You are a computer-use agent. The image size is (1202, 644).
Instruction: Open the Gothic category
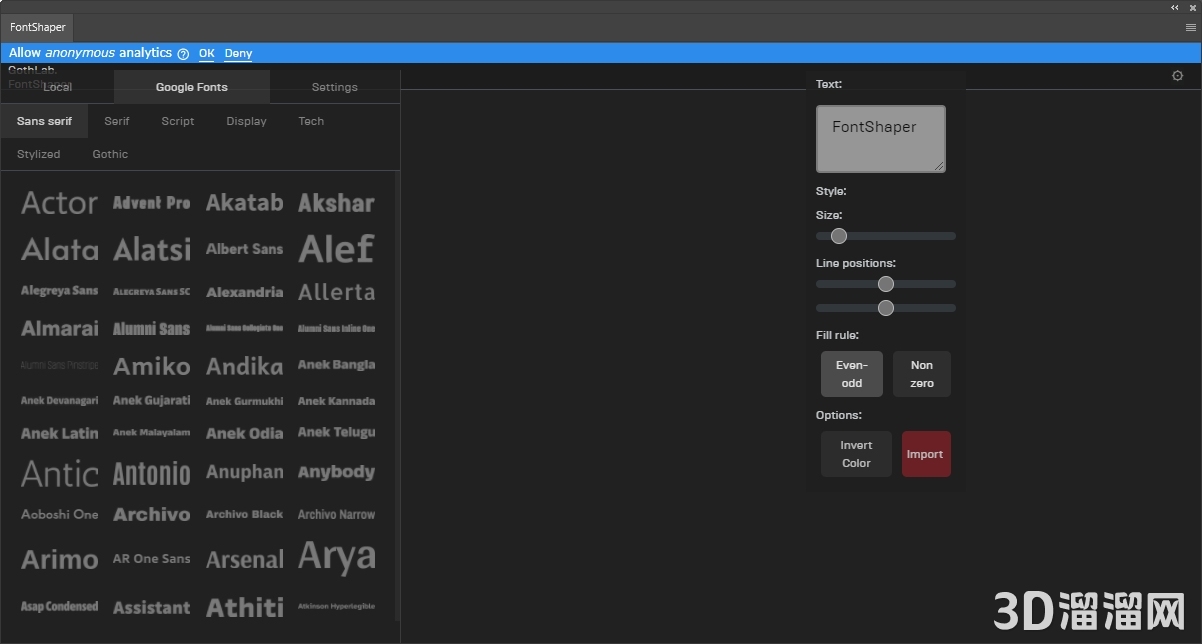coord(110,154)
